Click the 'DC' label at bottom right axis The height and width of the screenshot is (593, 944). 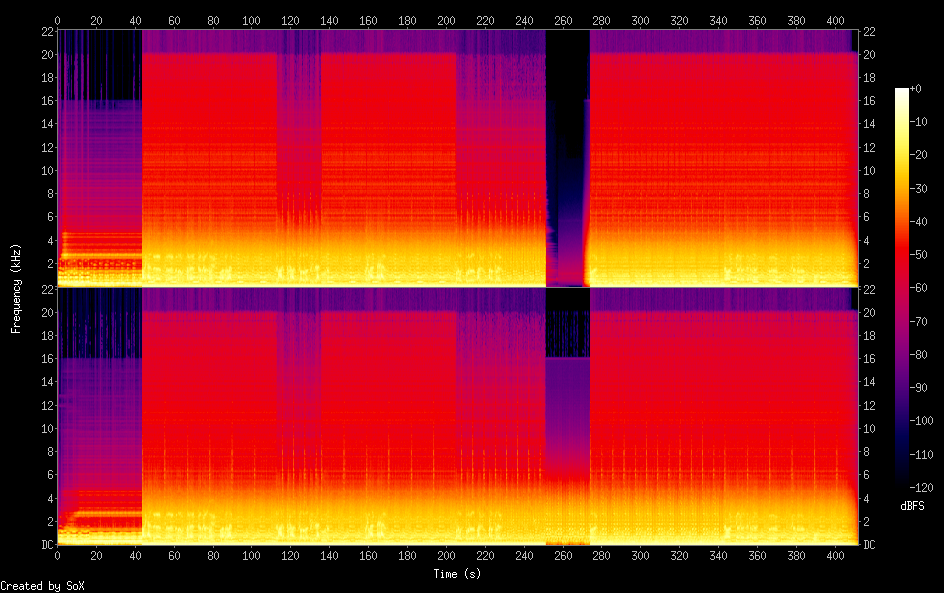869,545
